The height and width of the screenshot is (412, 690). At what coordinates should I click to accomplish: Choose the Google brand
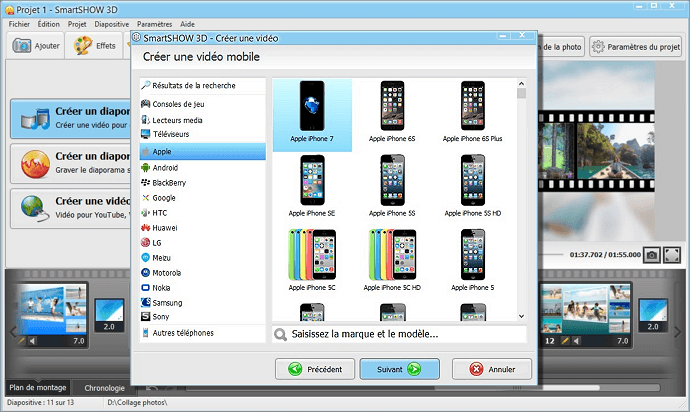click(203, 198)
